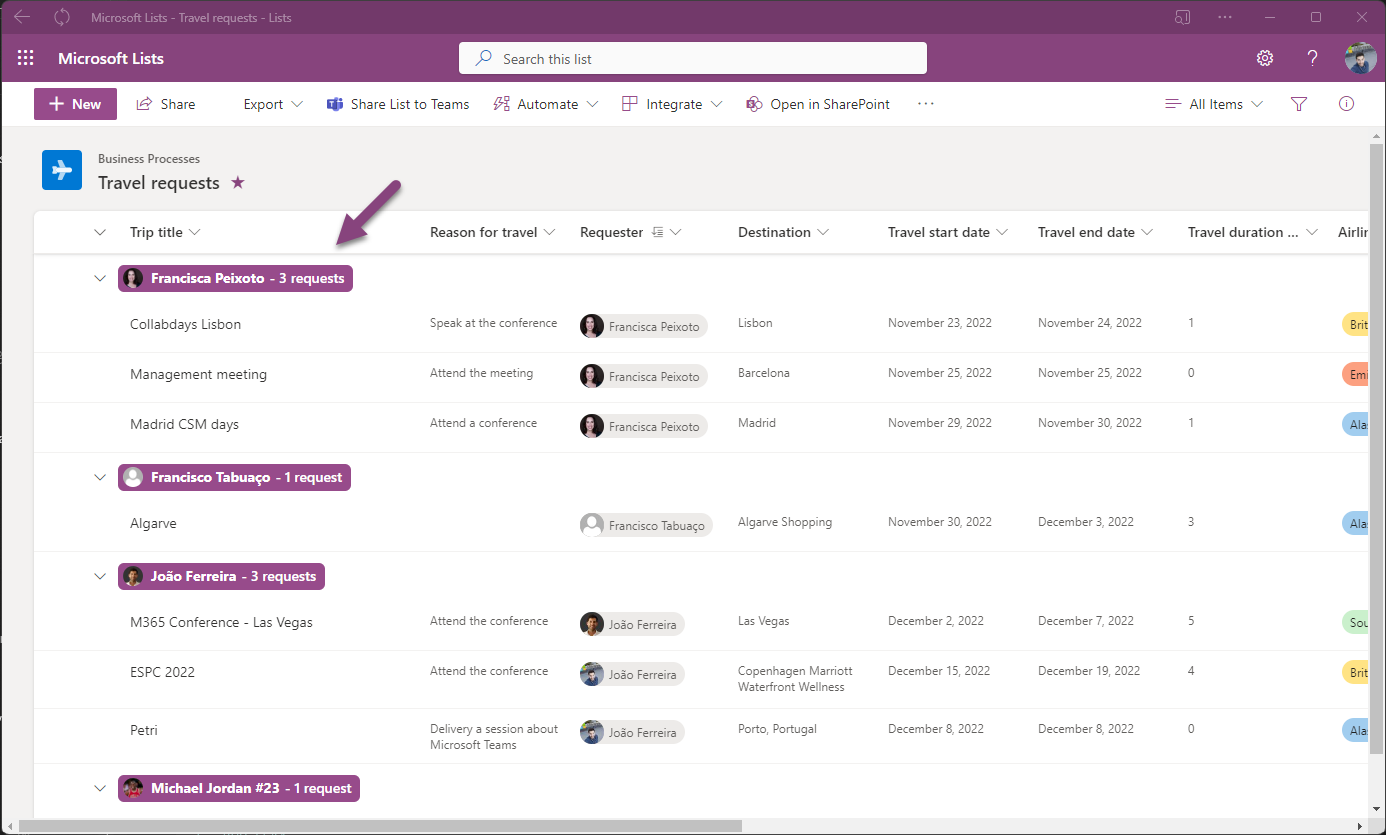
Task: Click the help question mark icon
Action: pyautogui.click(x=1313, y=58)
